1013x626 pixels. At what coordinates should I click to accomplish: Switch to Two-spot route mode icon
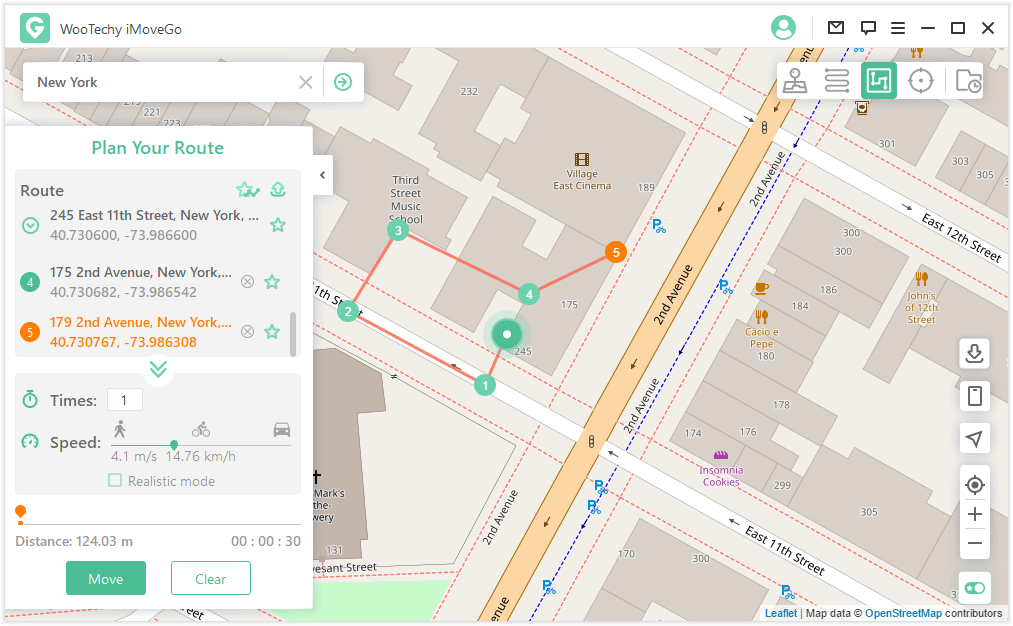pyautogui.click(x=837, y=81)
